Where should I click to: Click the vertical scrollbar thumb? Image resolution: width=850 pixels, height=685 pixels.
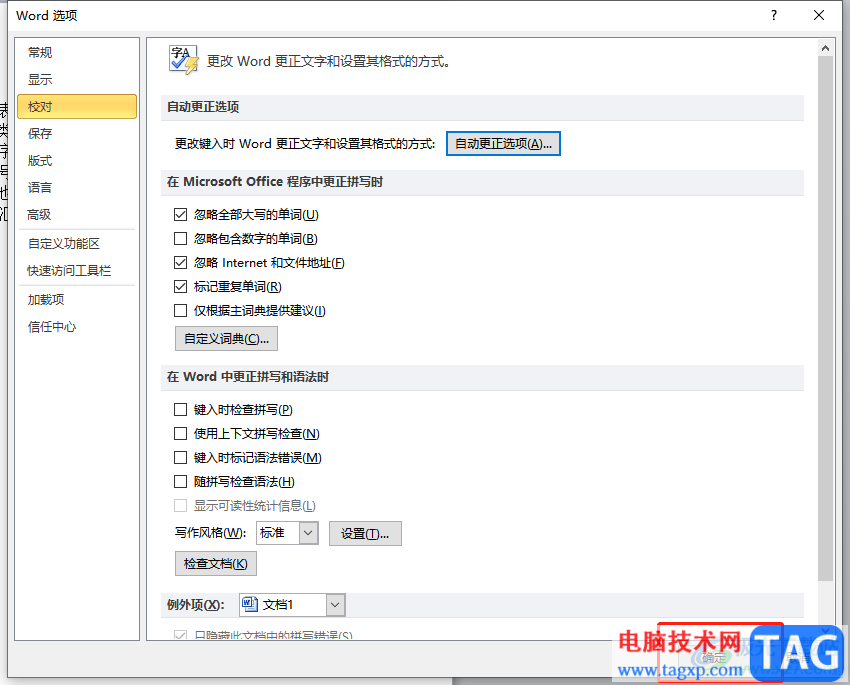pos(825,319)
